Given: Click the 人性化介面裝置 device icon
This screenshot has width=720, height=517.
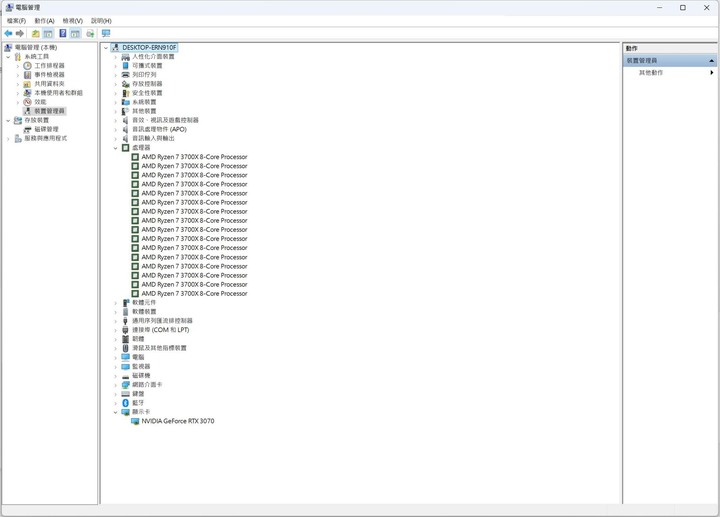Looking at the screenshot, I should 125,57.
